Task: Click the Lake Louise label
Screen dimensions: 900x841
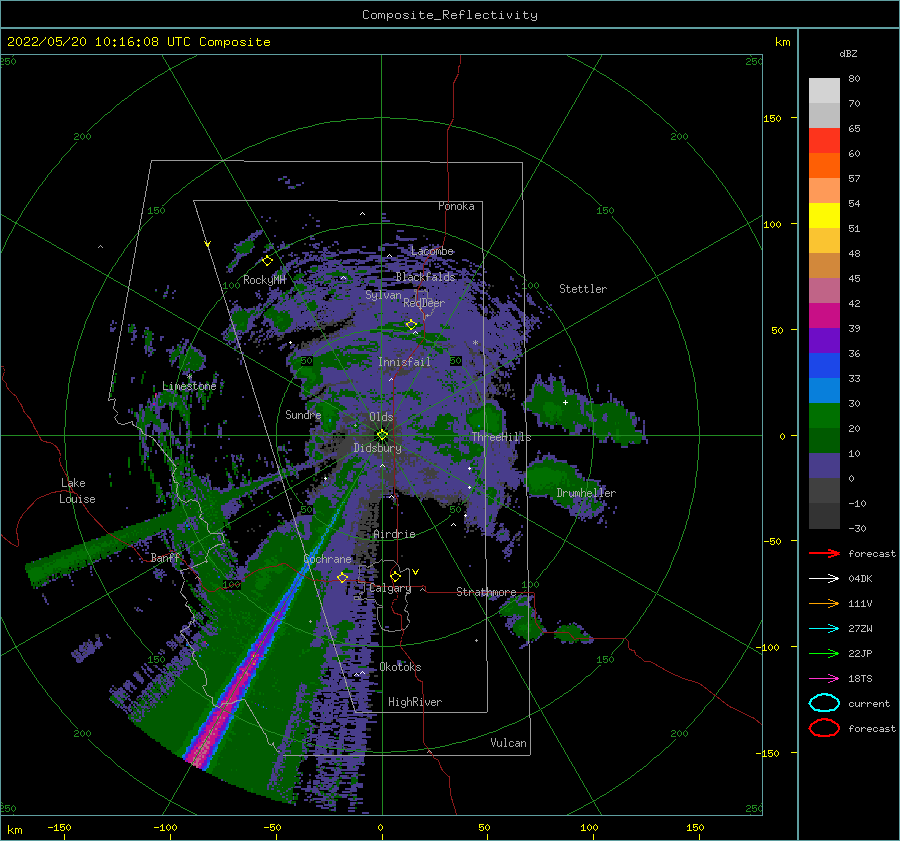Action: [x=77, y=491]
